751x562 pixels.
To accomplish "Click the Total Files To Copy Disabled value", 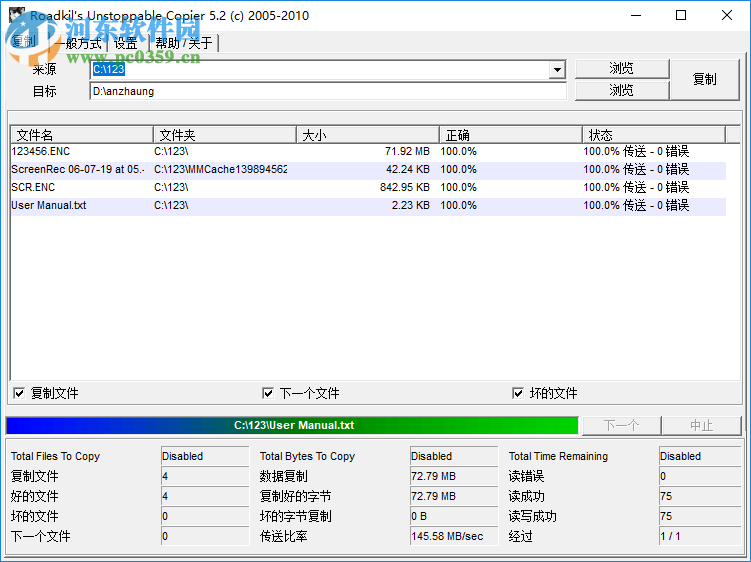I will click(x=205, y=456).
